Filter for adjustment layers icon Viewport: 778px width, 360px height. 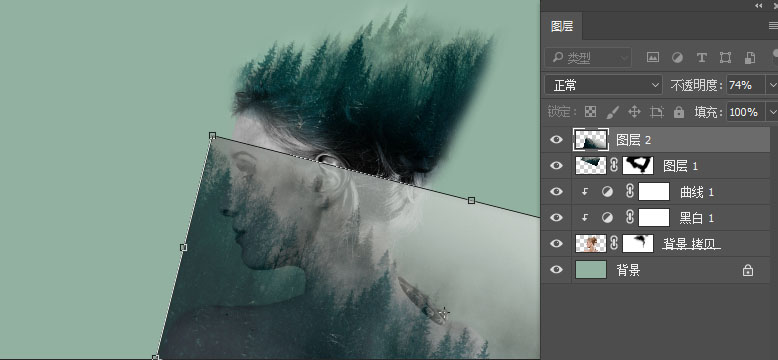[677, 58]
